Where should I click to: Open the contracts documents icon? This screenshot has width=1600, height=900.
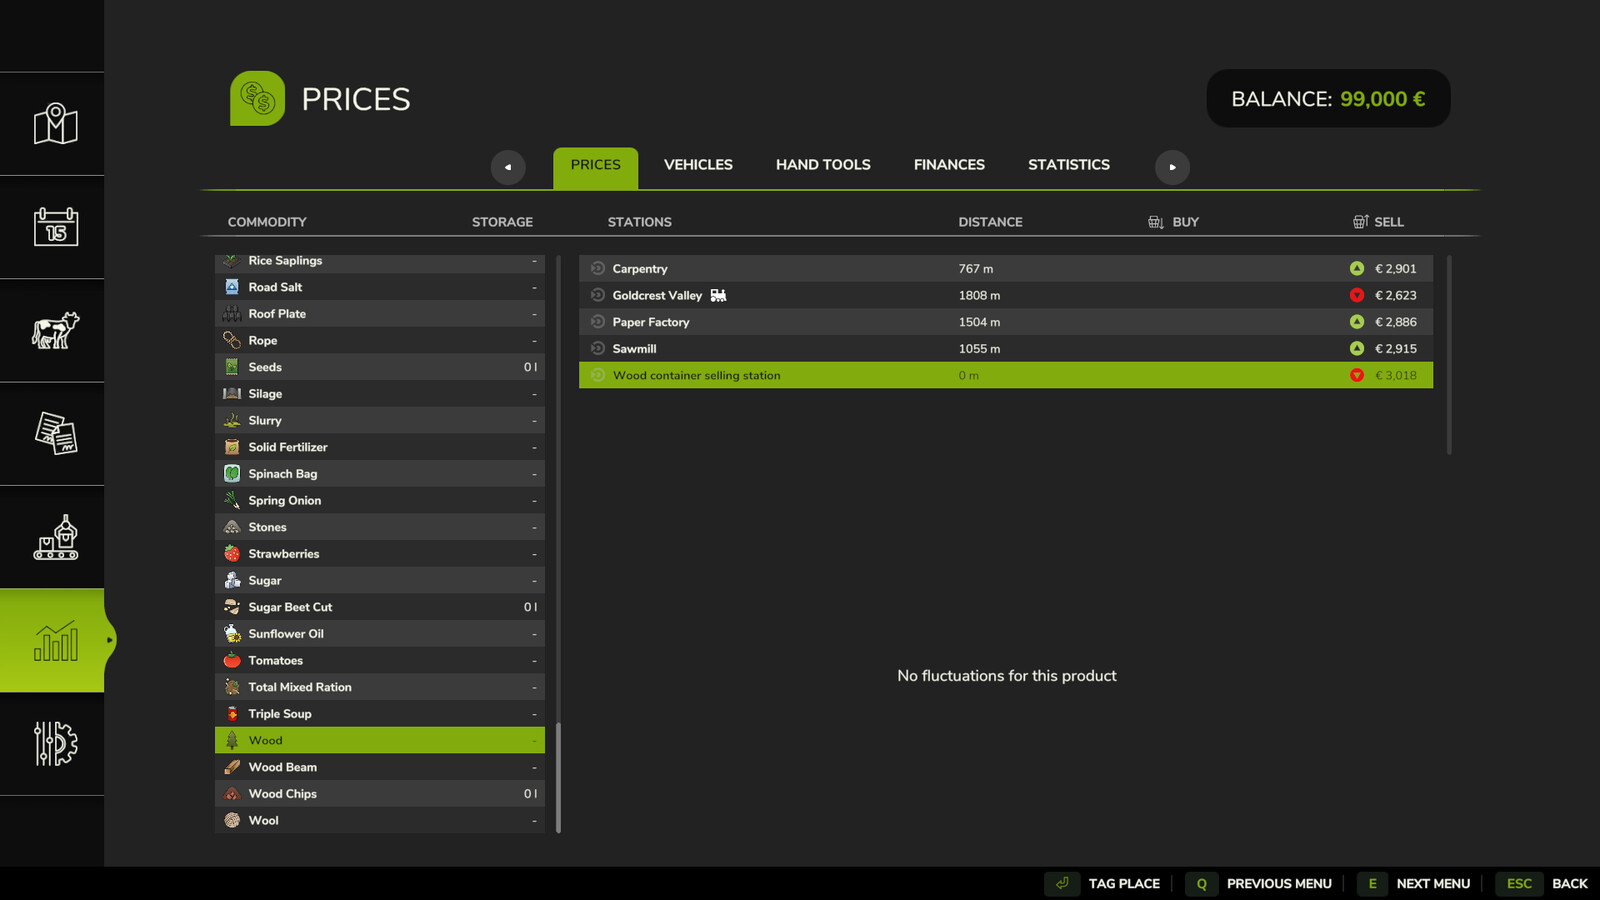pyautogui.click(x=55, y=434)
